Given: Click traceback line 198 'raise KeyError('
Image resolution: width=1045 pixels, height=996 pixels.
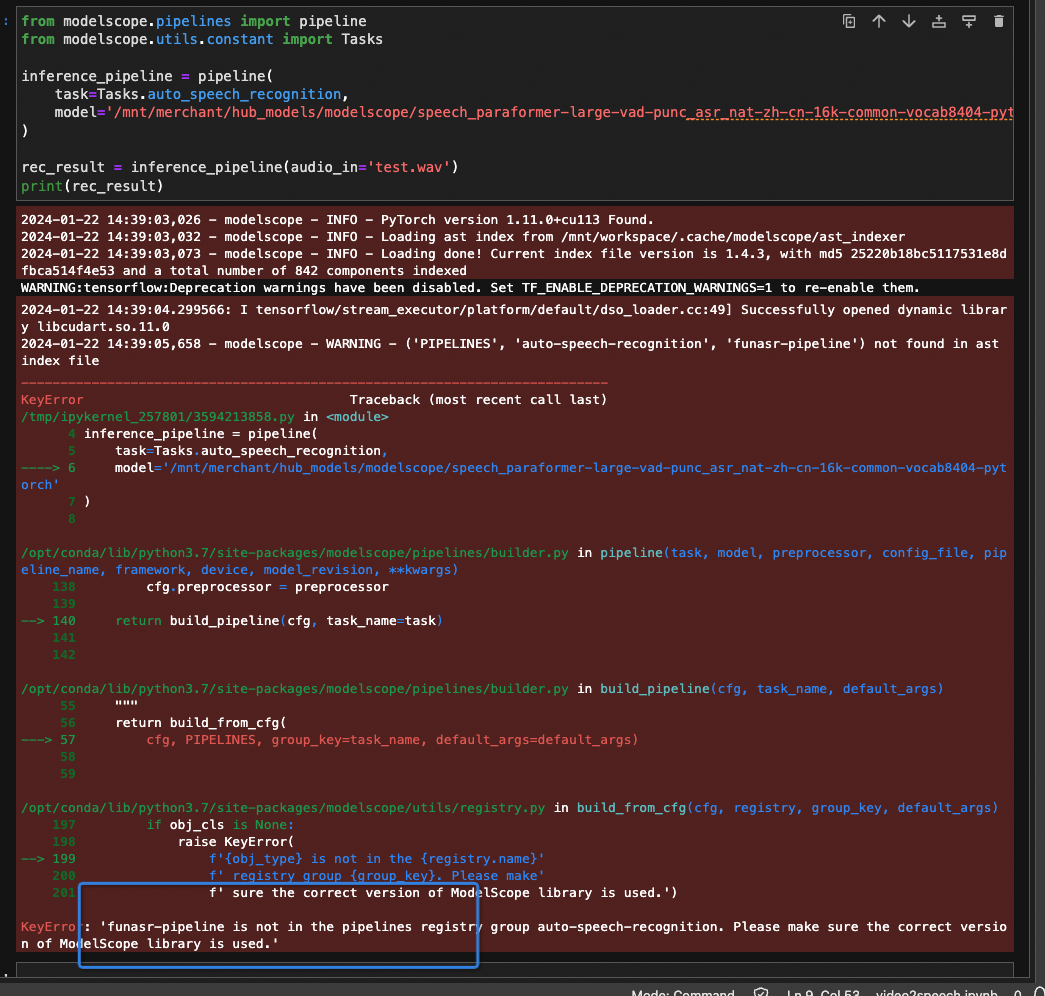Looking at the screenshot, I should point(236,842).
